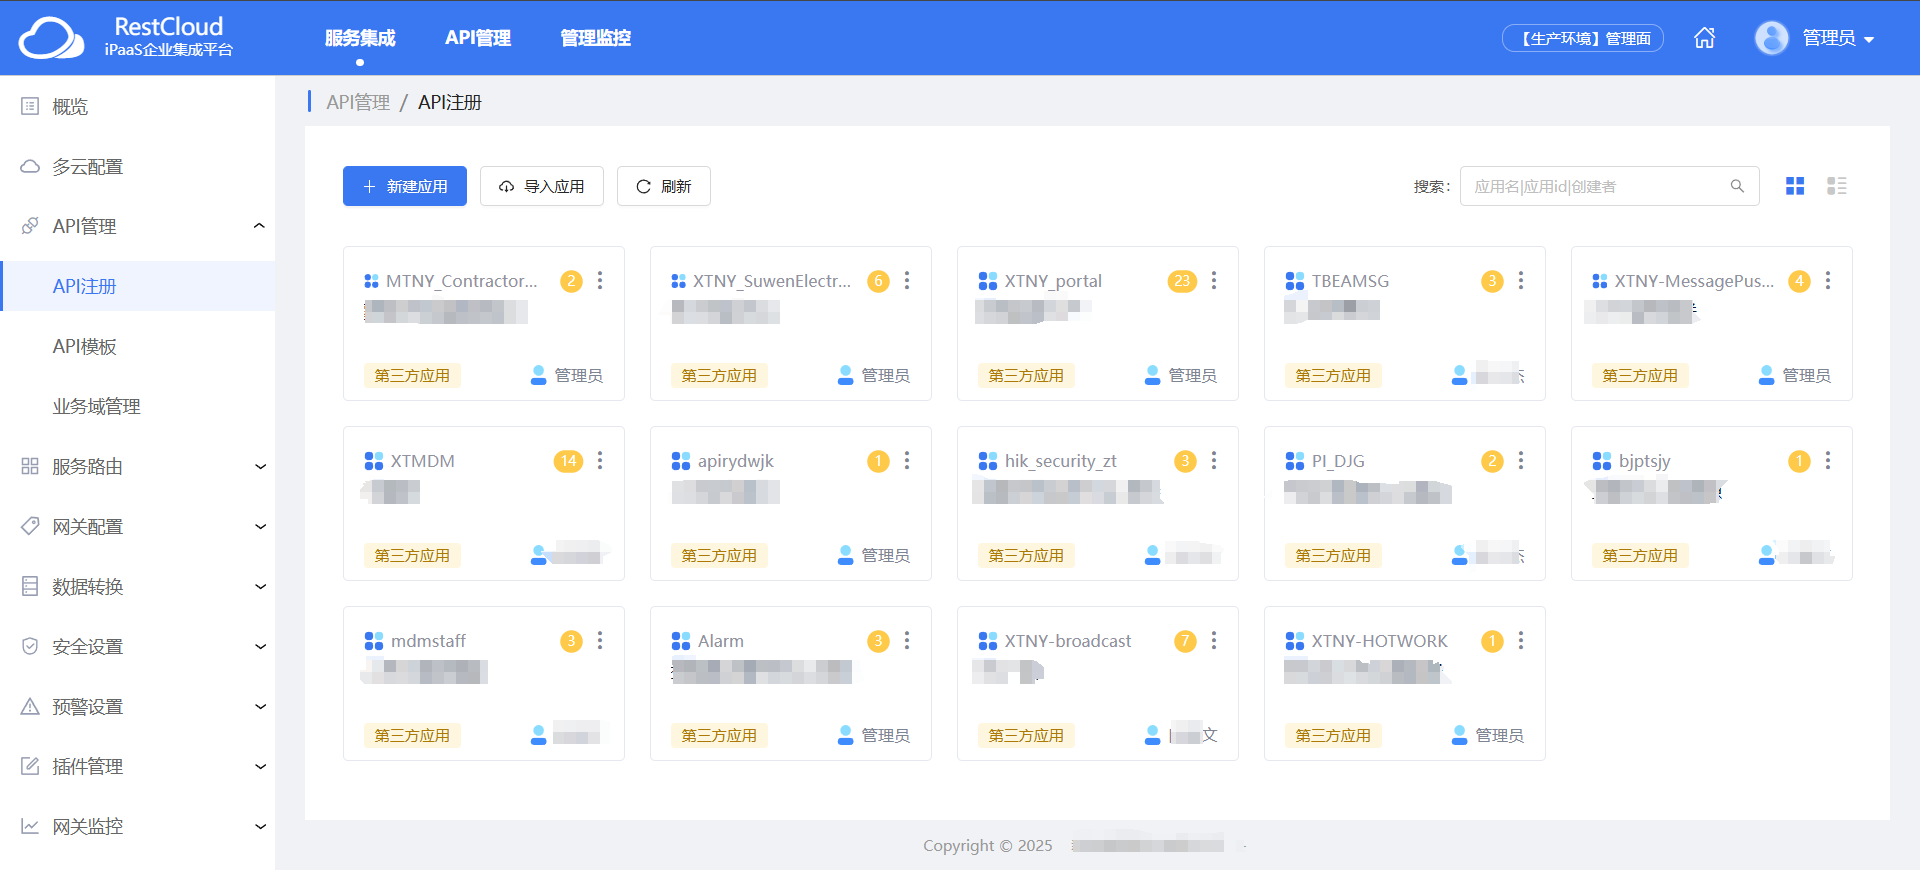Open the 管理员 user dropdown
The image size is (1920, 870).
(x=1837, y=38)
